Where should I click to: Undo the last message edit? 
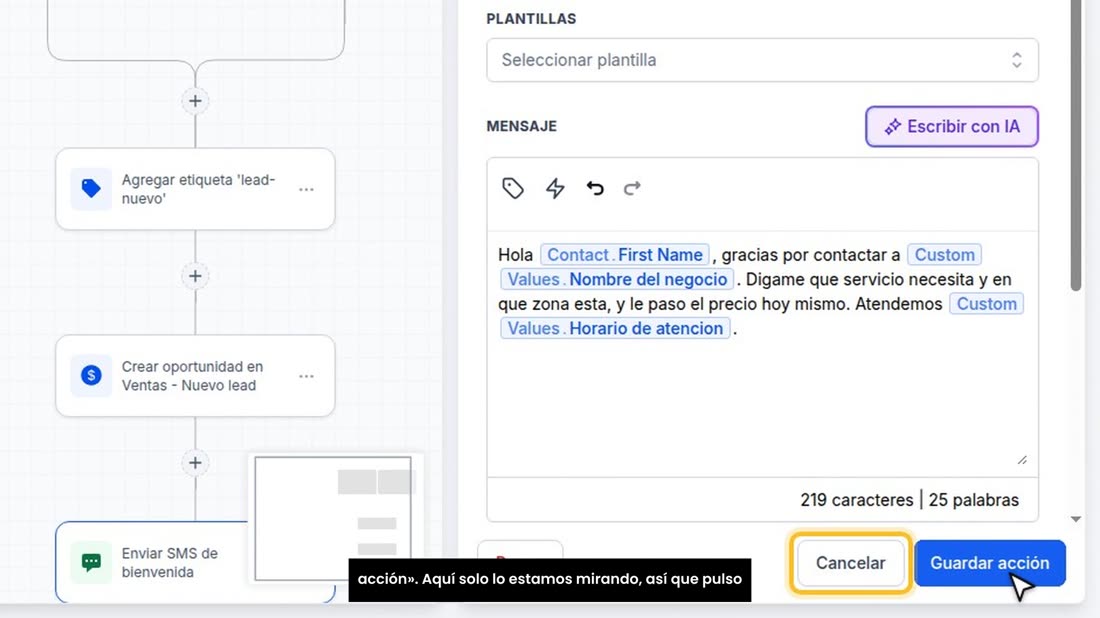595,188
